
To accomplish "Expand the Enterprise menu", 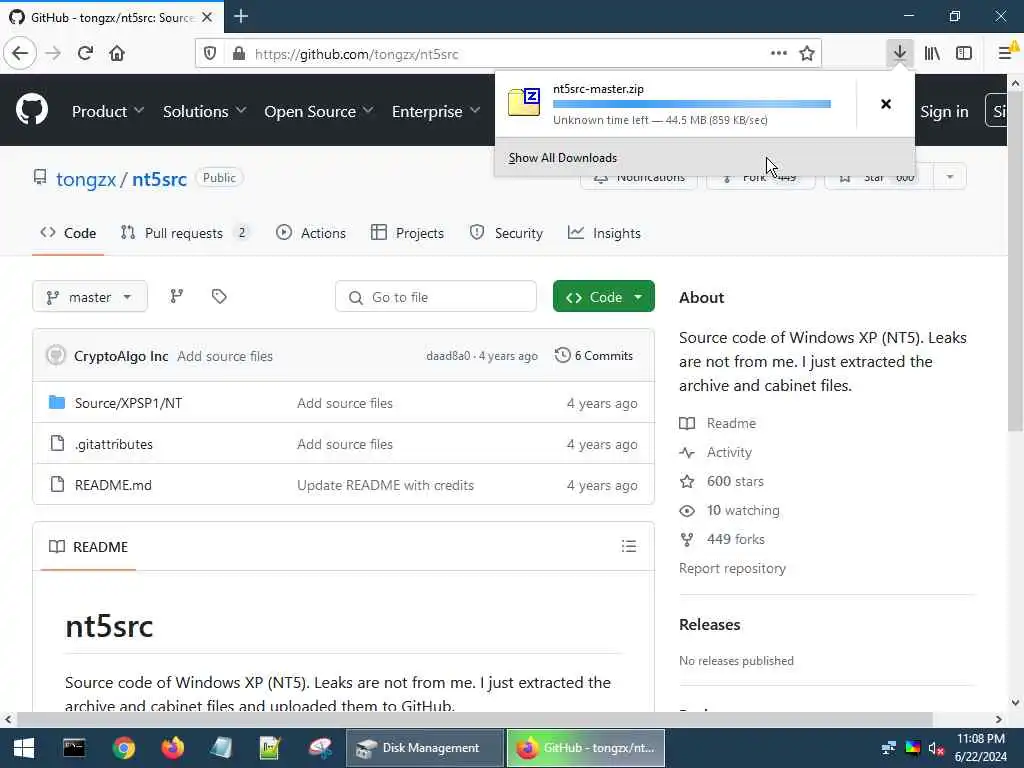I will tap(436, 112).
